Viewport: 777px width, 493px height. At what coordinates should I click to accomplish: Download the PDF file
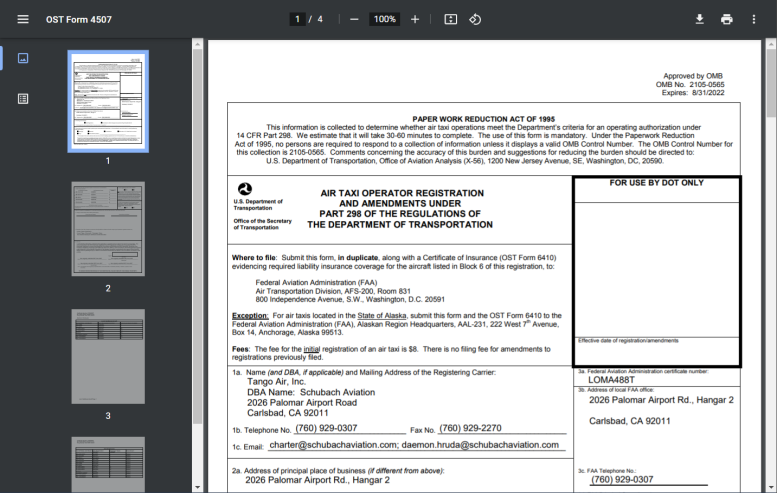point(699,19)
